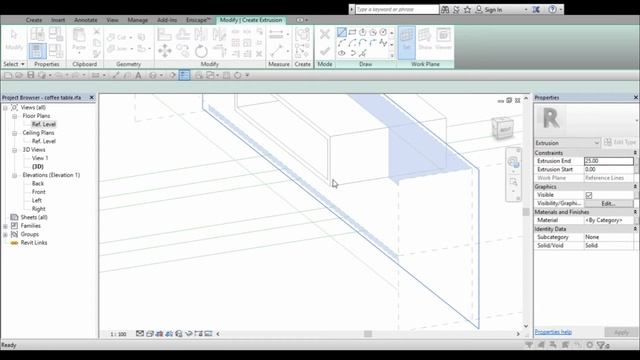The image size is (640, 360).
Task: Select the Trim/Extend tool
Action: point(220,51)
